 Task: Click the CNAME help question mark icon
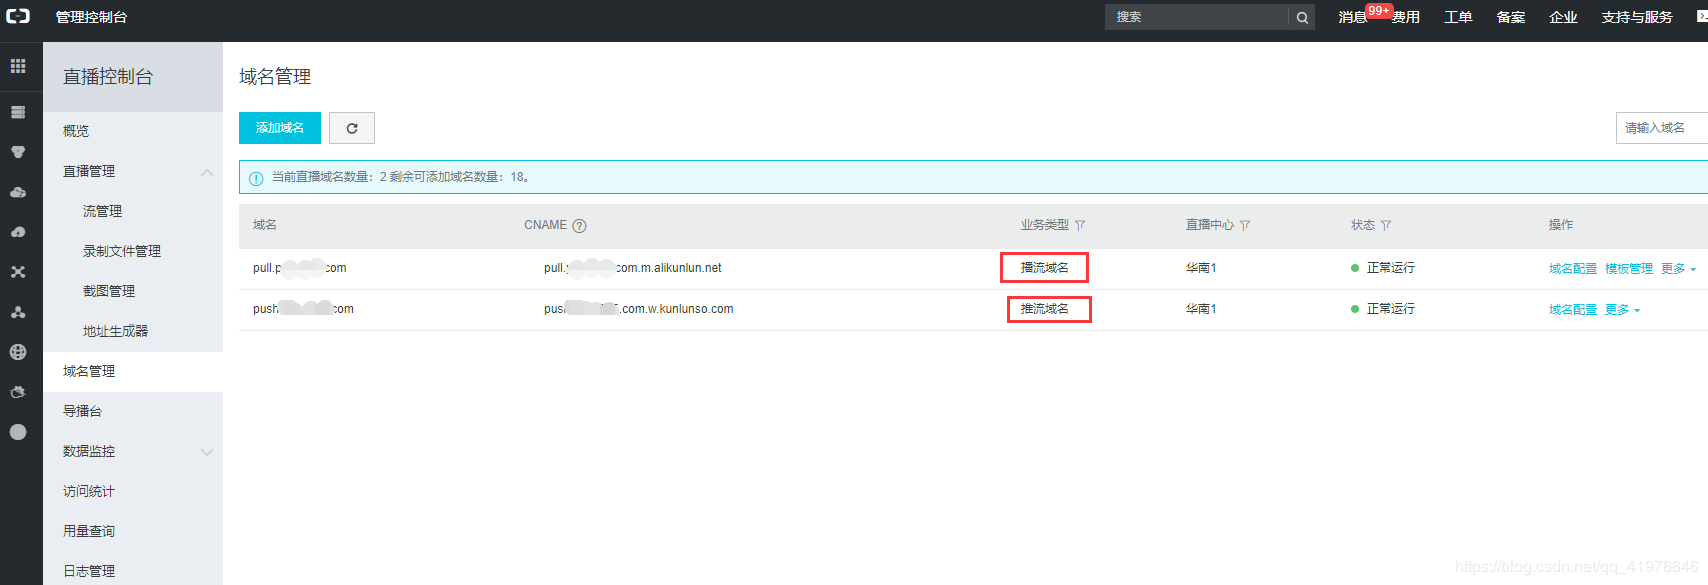(x=579, y=226)
